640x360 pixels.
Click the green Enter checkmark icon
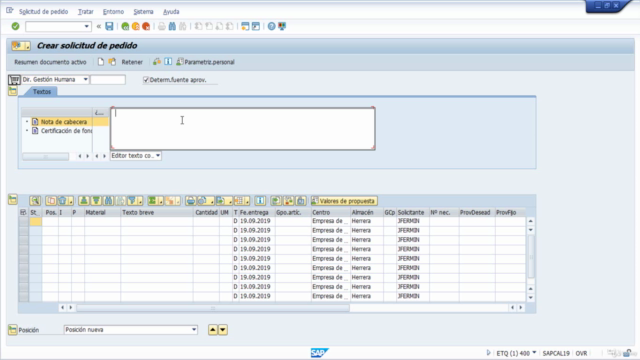[16, 26]
